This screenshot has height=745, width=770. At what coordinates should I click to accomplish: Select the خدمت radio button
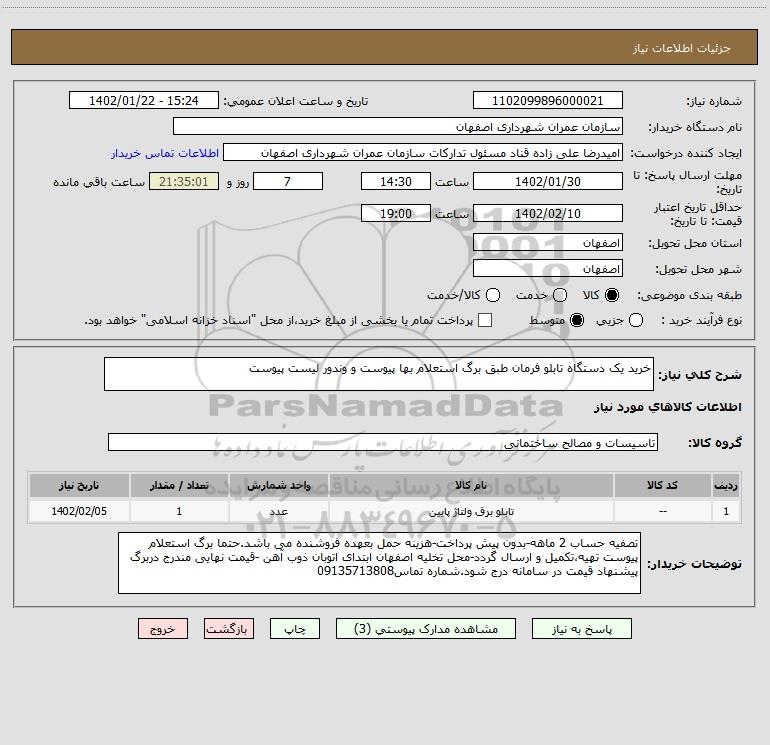560,295
